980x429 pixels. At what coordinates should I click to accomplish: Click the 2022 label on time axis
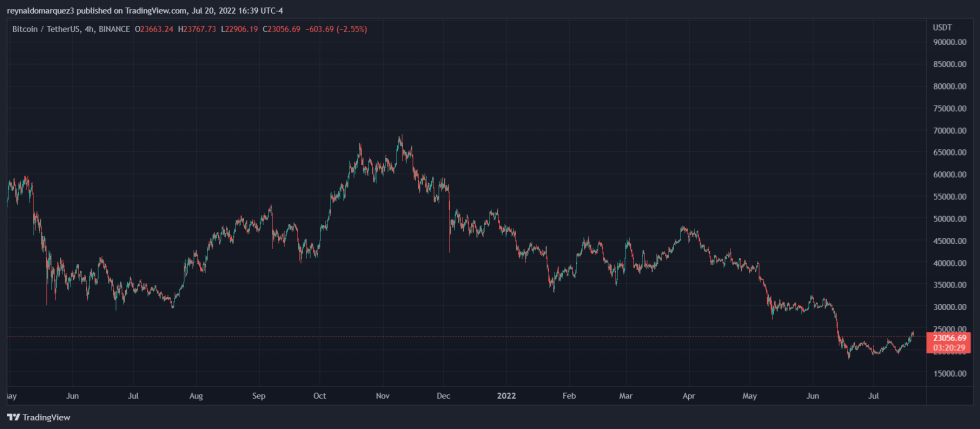505,396
